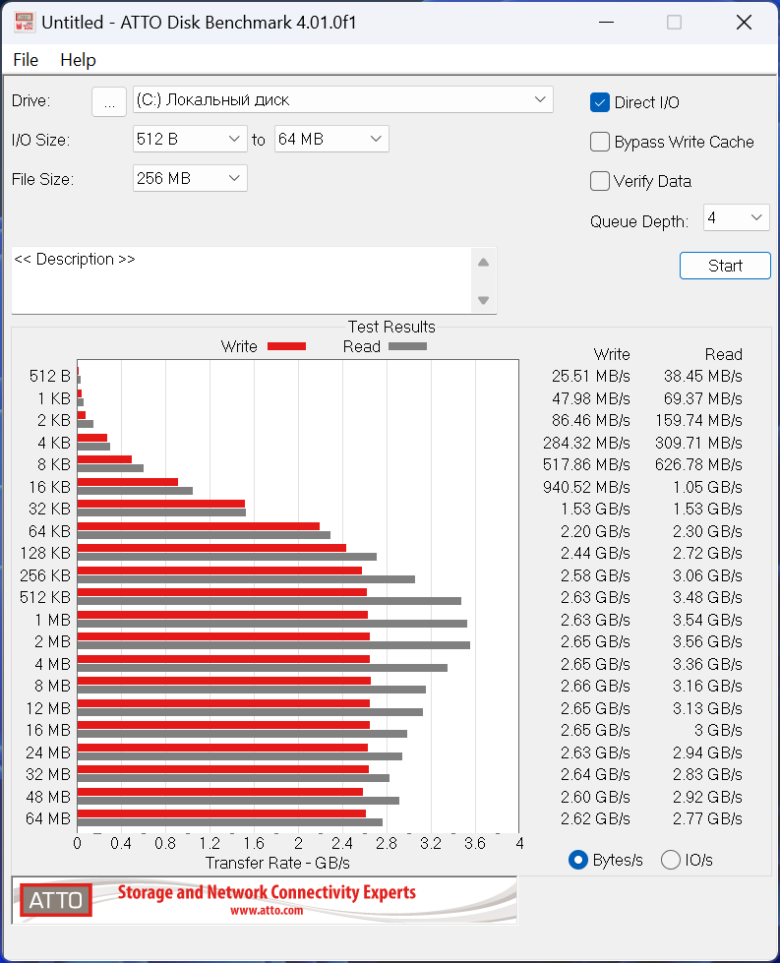Image resolution: width=780 pixels, height=963 pixels.
Task: Select the Bytes/s radio button
Action: tap(578, 860)
